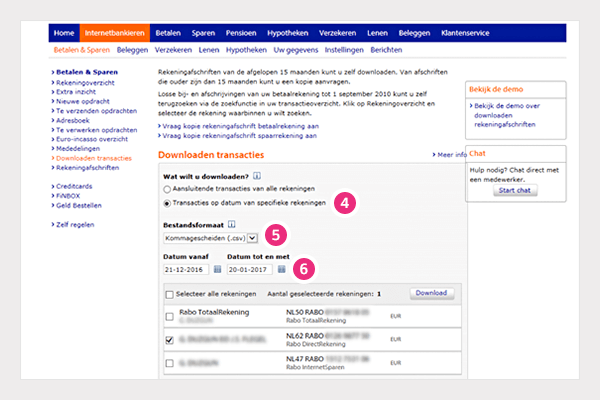Open FiNBOX in sidebar
Screen dimensions: 600x400
pyautogui.click(x=66, y=196)
